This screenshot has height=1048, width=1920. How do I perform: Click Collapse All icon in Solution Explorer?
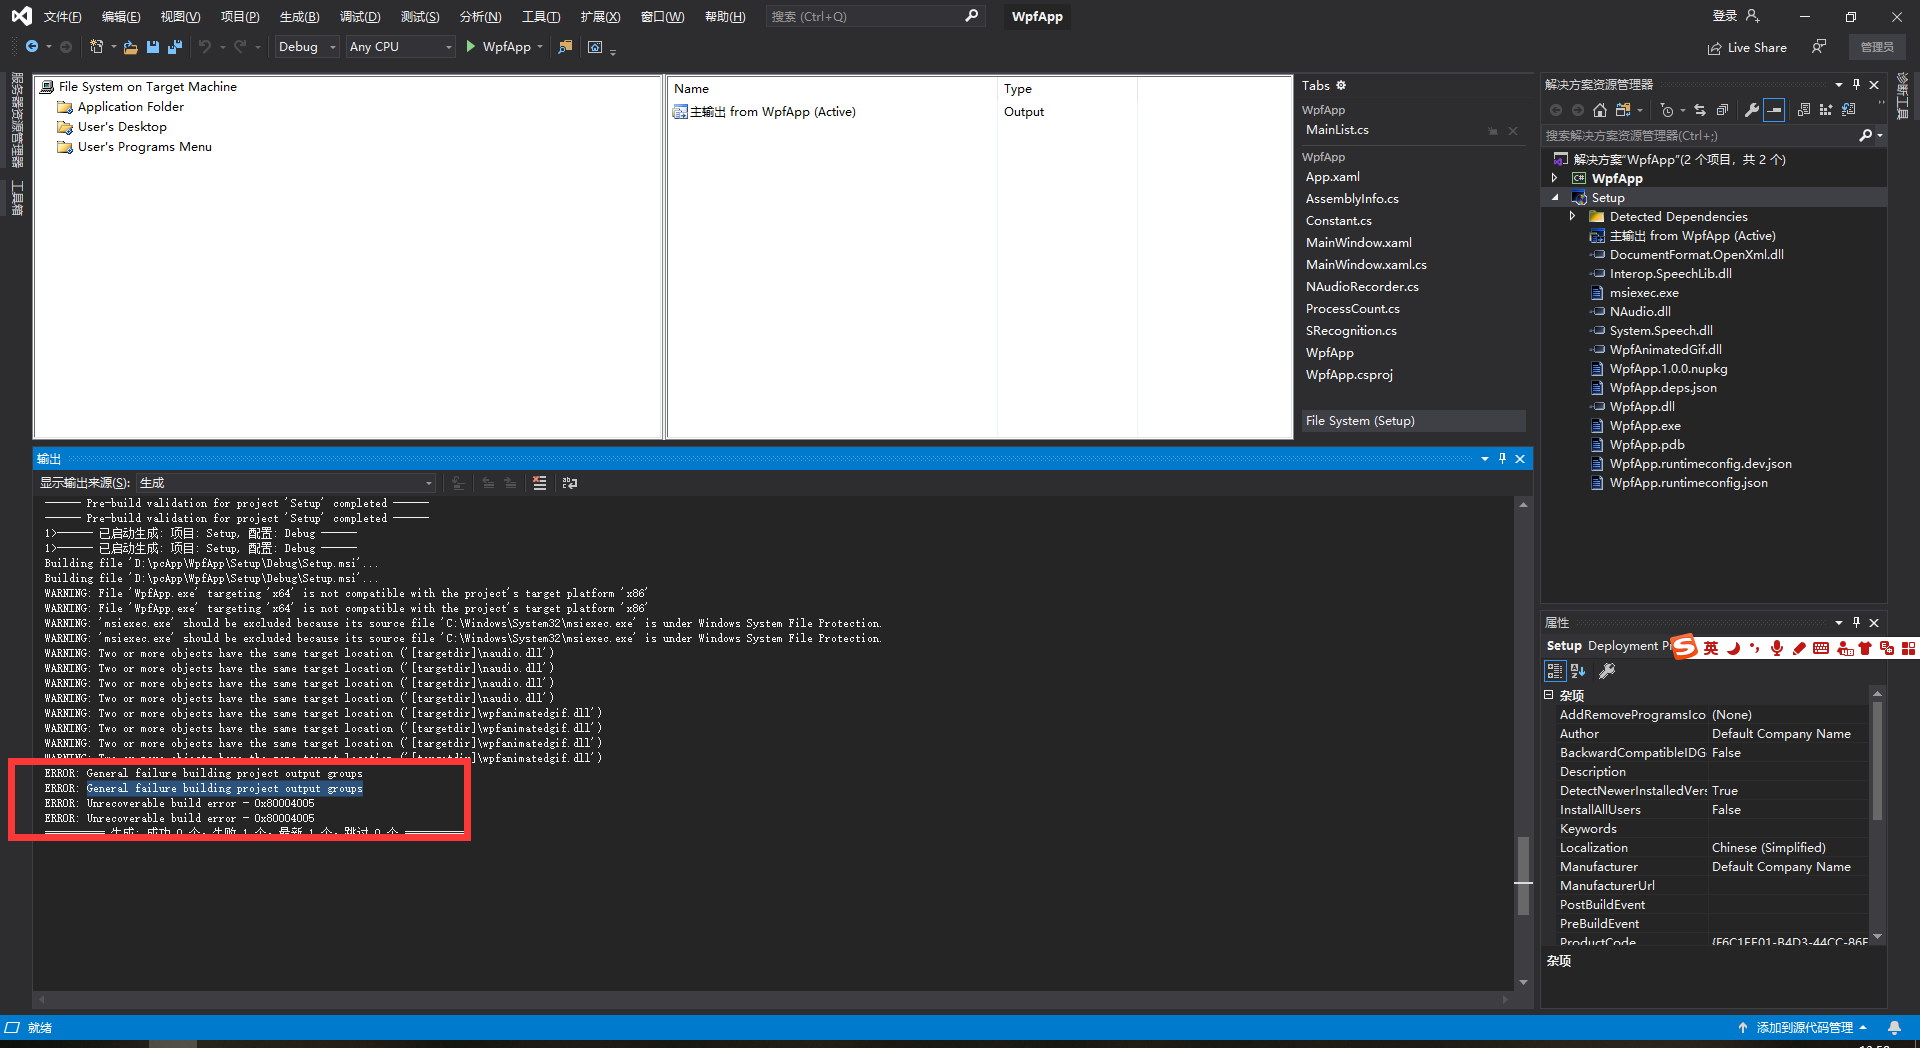pos(1722,110)
